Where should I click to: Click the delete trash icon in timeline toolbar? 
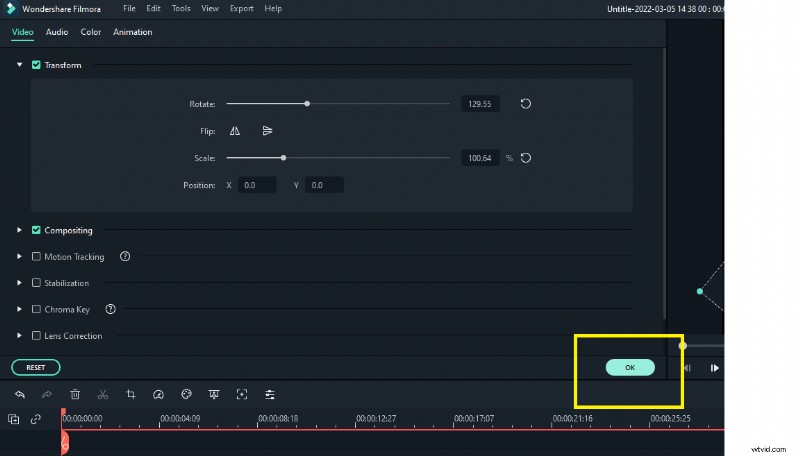75,395
